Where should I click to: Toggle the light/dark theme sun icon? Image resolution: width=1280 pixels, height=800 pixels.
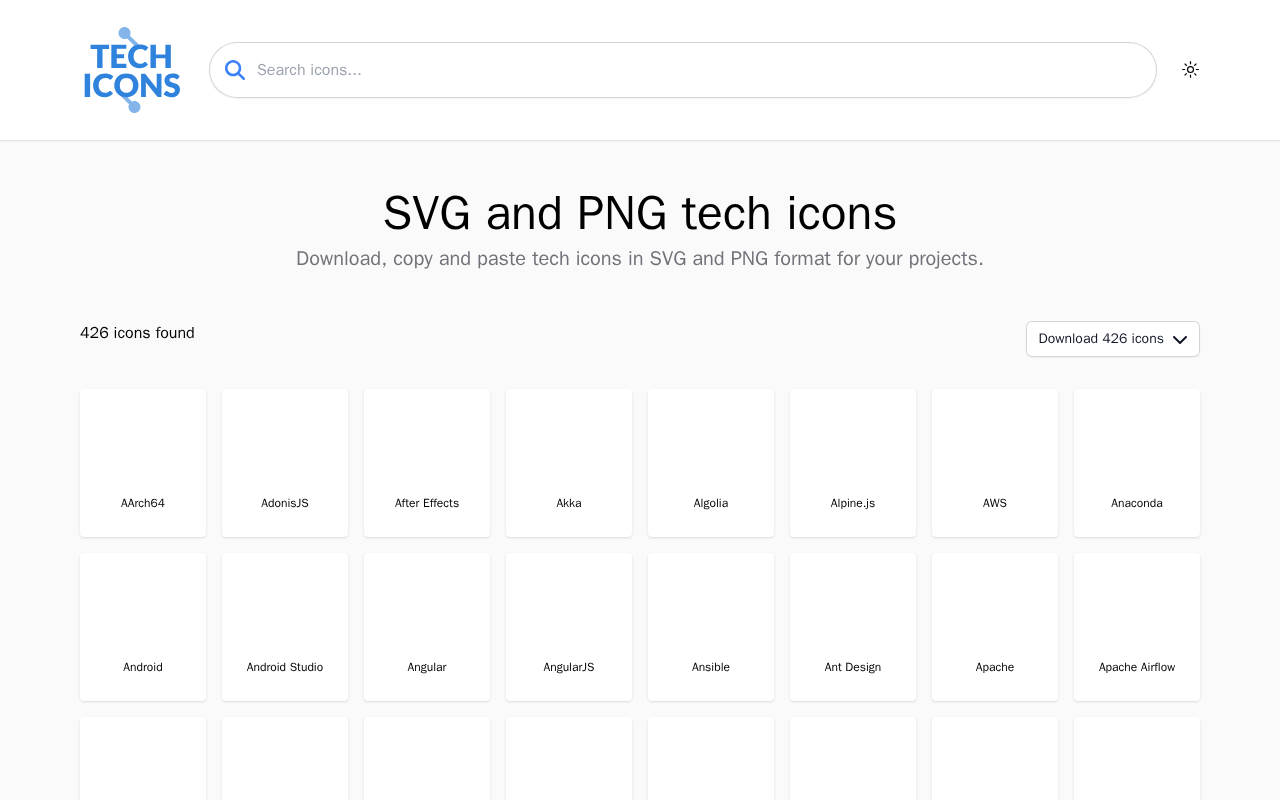point(1190,70)
